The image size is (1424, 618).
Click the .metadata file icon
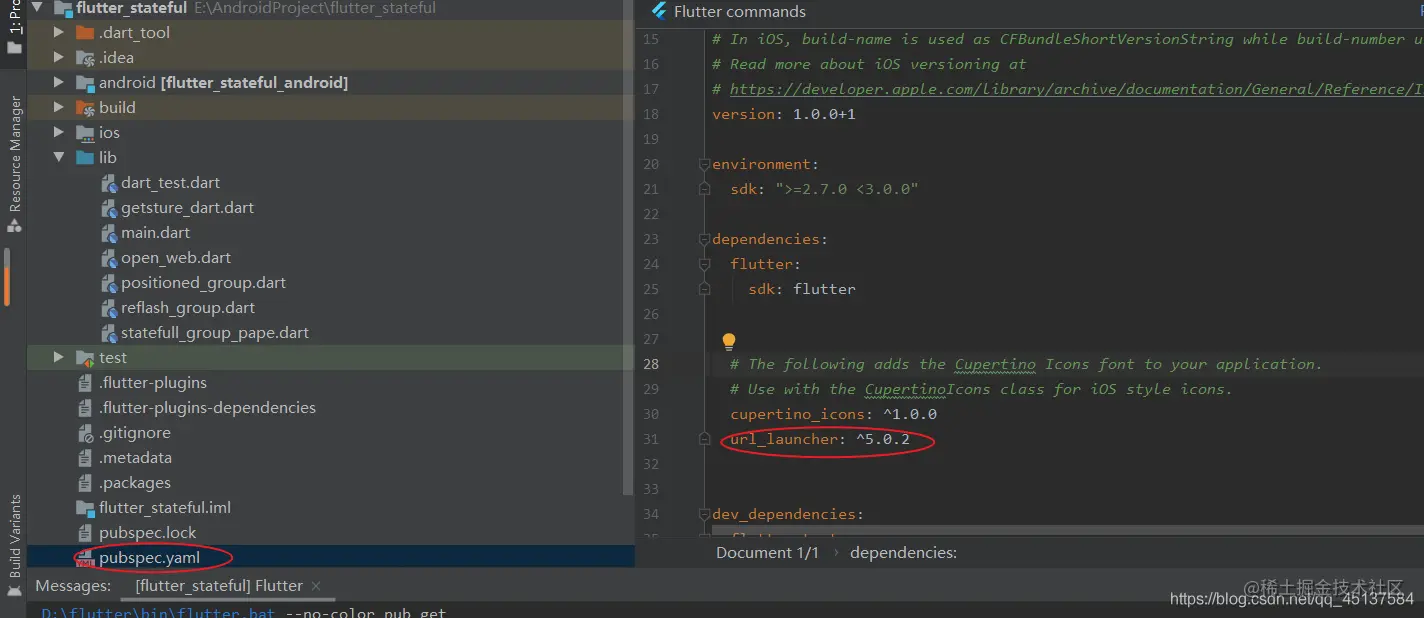(x=85, y=458)
